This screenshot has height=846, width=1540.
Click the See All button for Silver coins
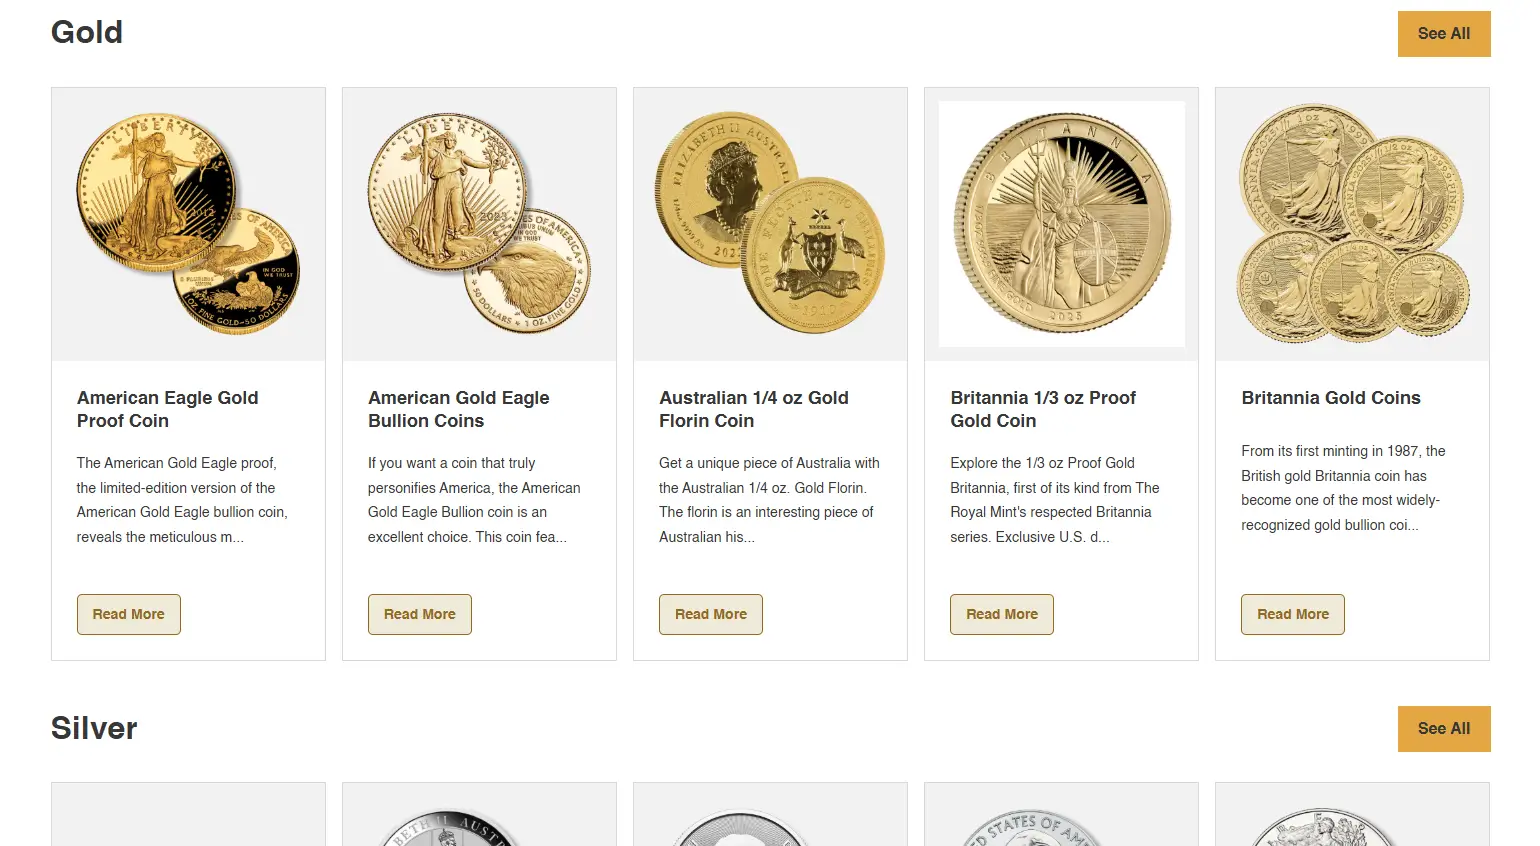[x=1443, y=728]
